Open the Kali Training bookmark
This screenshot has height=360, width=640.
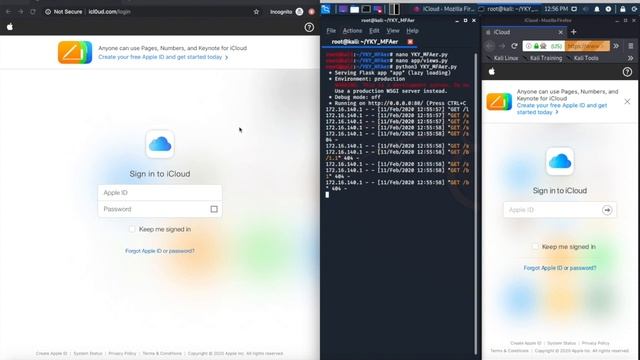point(543,58)
